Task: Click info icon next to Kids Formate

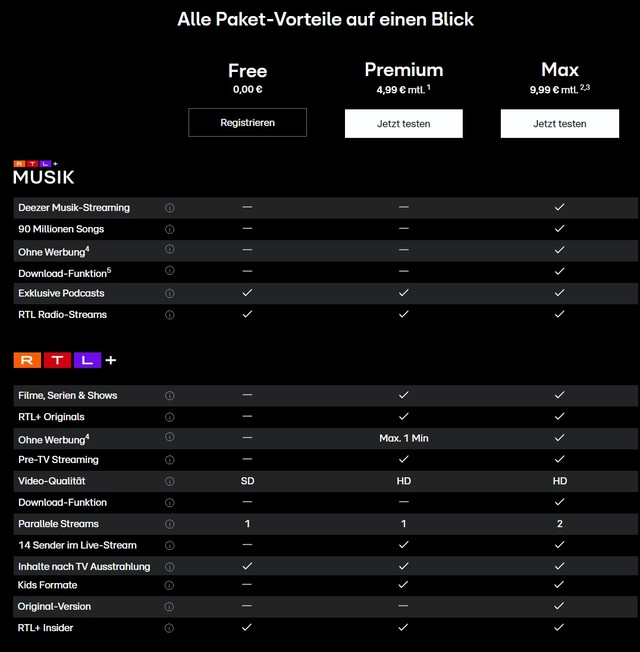Action: [x=169, y=585]
